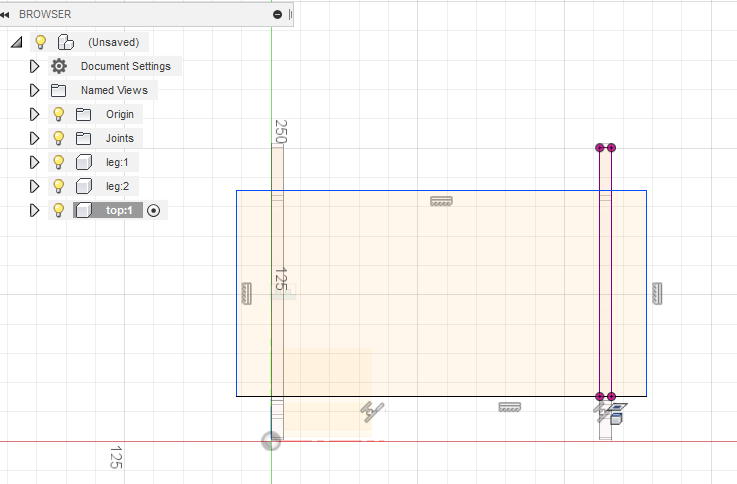Click the leg:2 component cube icon
Screen dimensions: 737x484
[x=84, y=186]
